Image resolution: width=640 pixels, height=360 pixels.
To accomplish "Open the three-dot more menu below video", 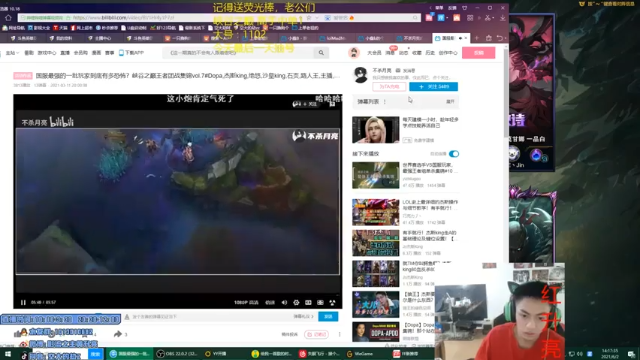I will pos(340,334).
